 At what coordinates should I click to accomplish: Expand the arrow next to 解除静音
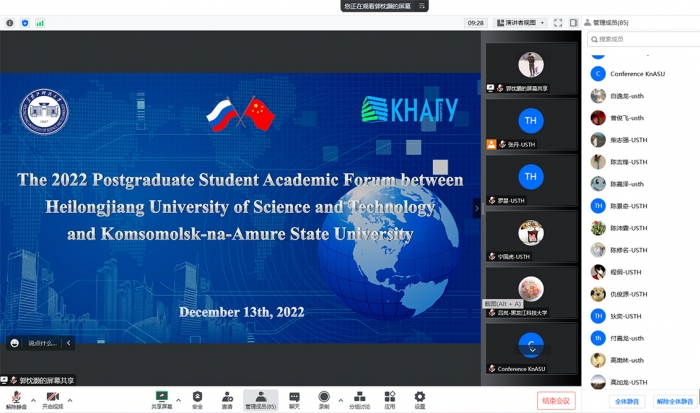tap(33, 400)
